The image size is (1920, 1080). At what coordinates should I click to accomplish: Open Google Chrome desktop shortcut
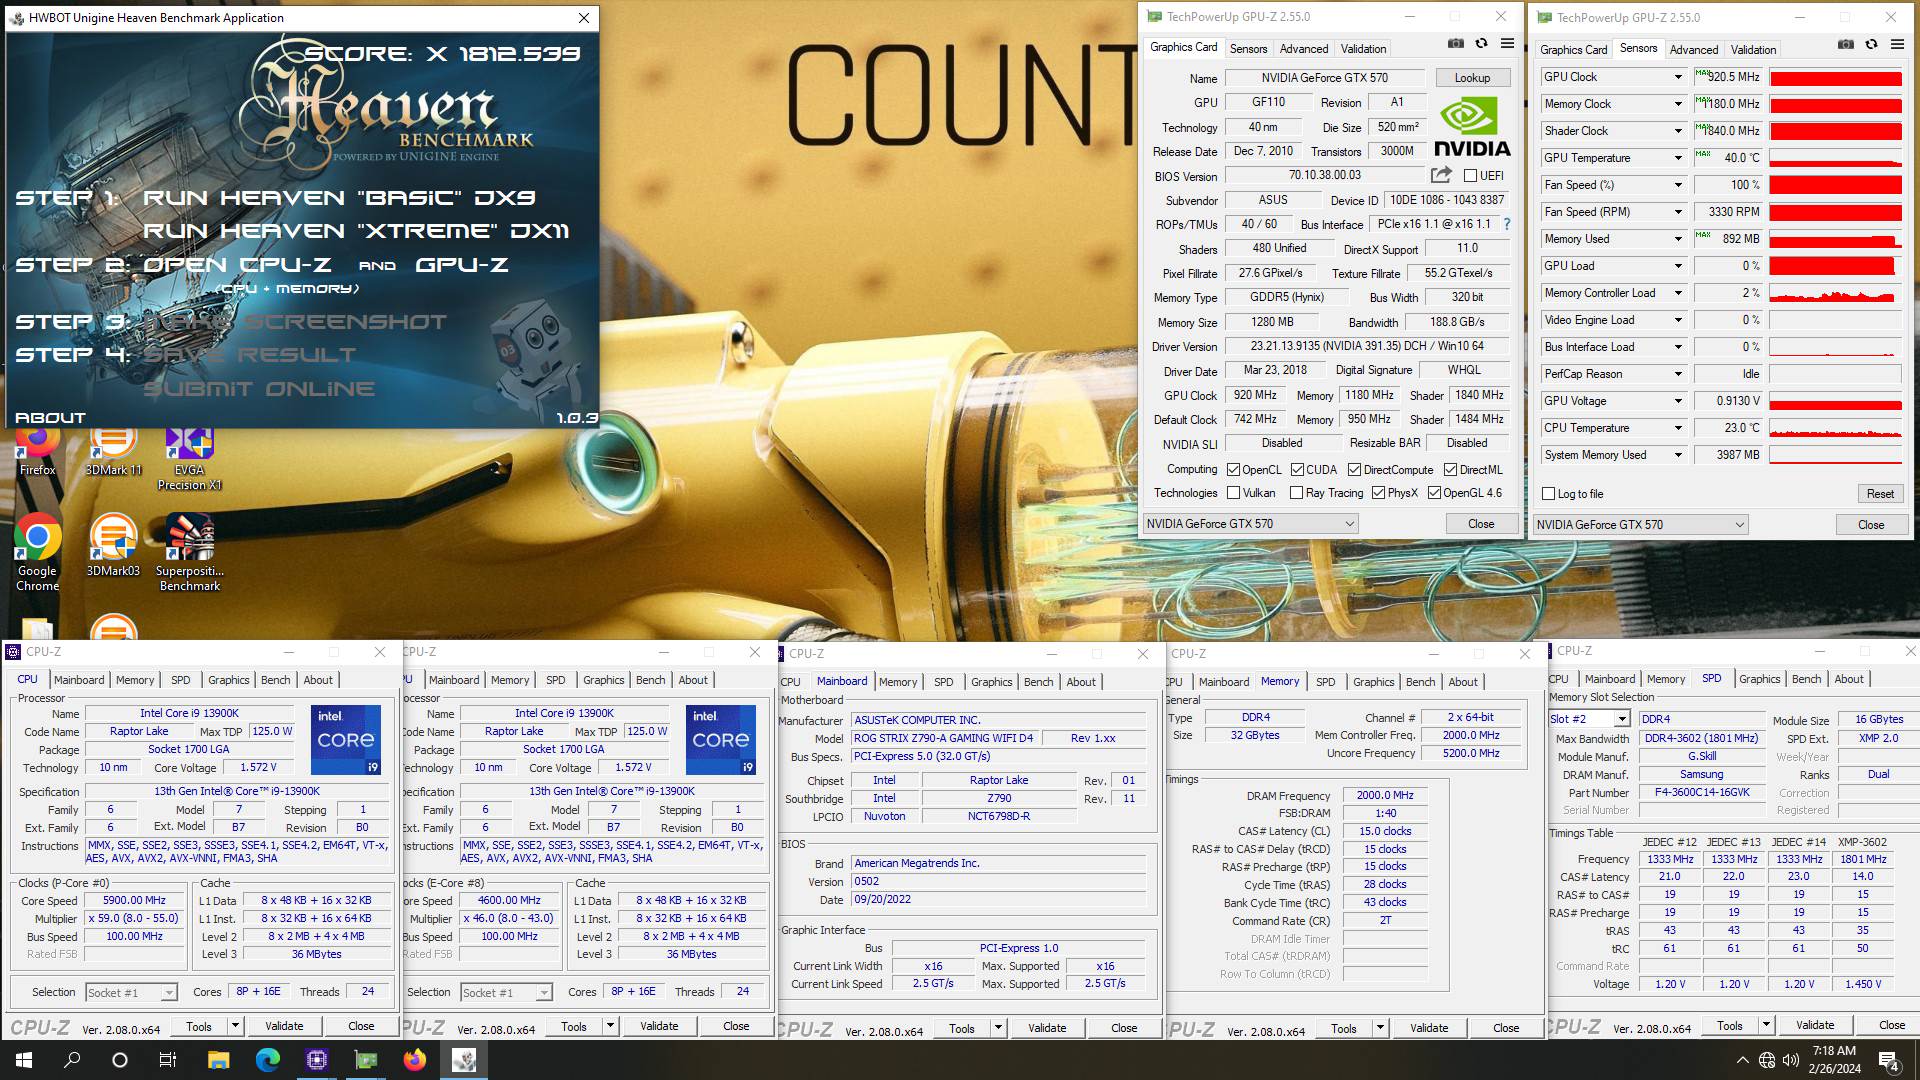[x=37, y=553]
